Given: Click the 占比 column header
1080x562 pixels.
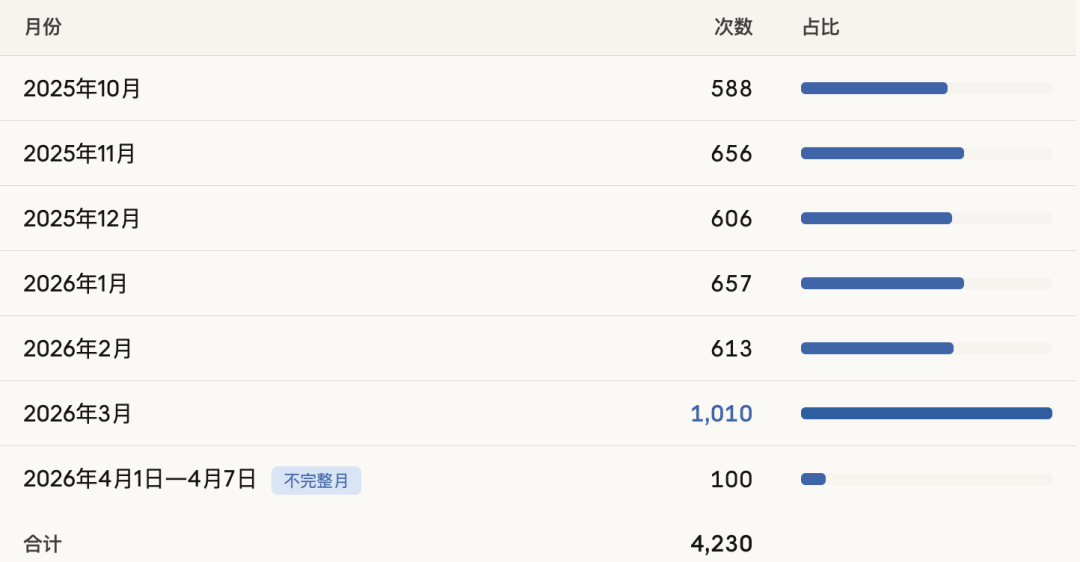Looking at the screenshot, I should [x=820, y=28].
